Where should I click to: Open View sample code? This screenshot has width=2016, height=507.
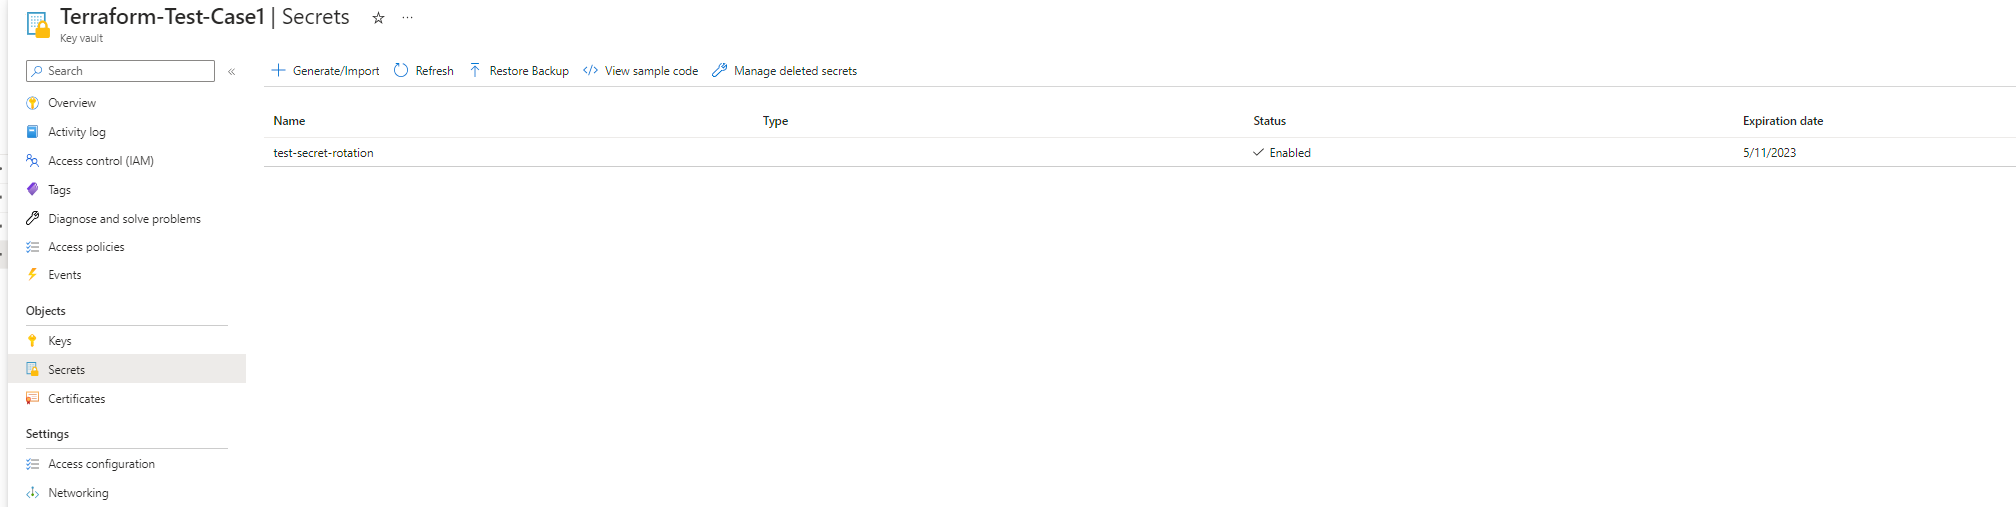651,71
